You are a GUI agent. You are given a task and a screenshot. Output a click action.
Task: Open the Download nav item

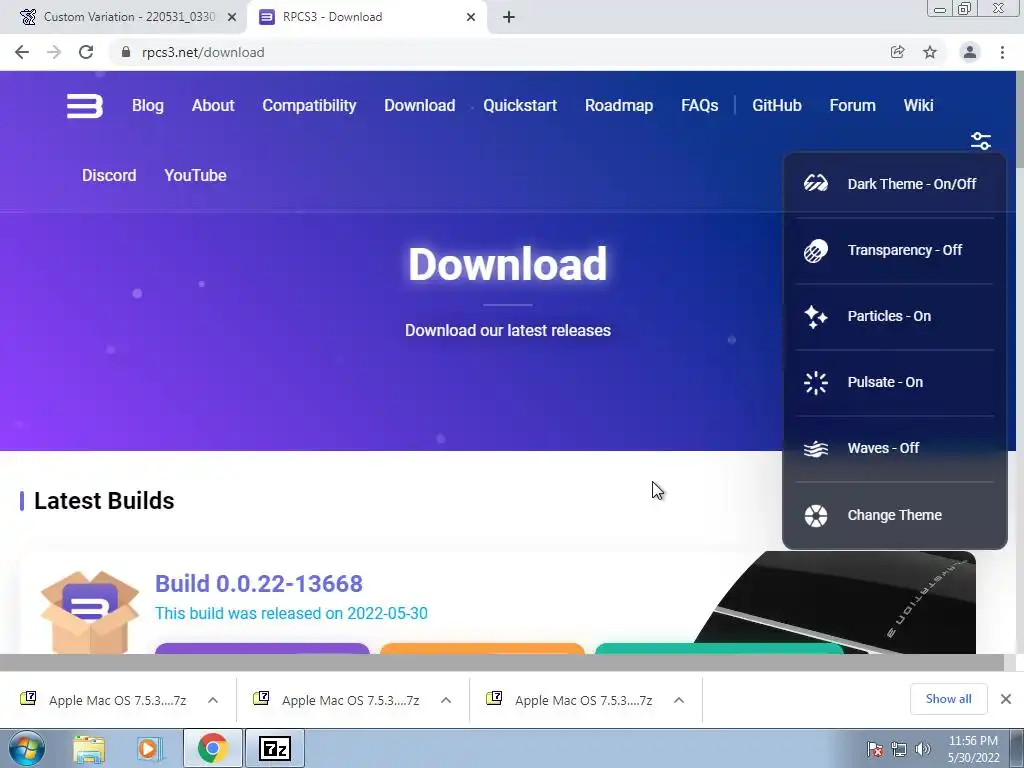coord(420,105)
